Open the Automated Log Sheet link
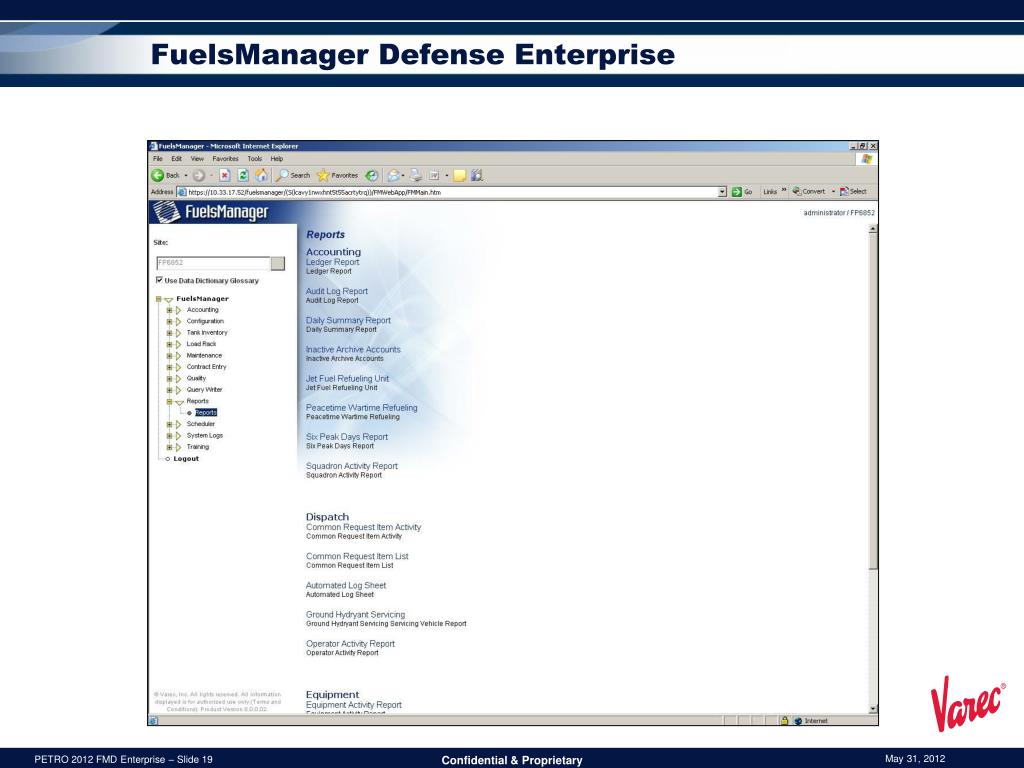This screenshot has width=1024, height=768. (x=345, y=586)
